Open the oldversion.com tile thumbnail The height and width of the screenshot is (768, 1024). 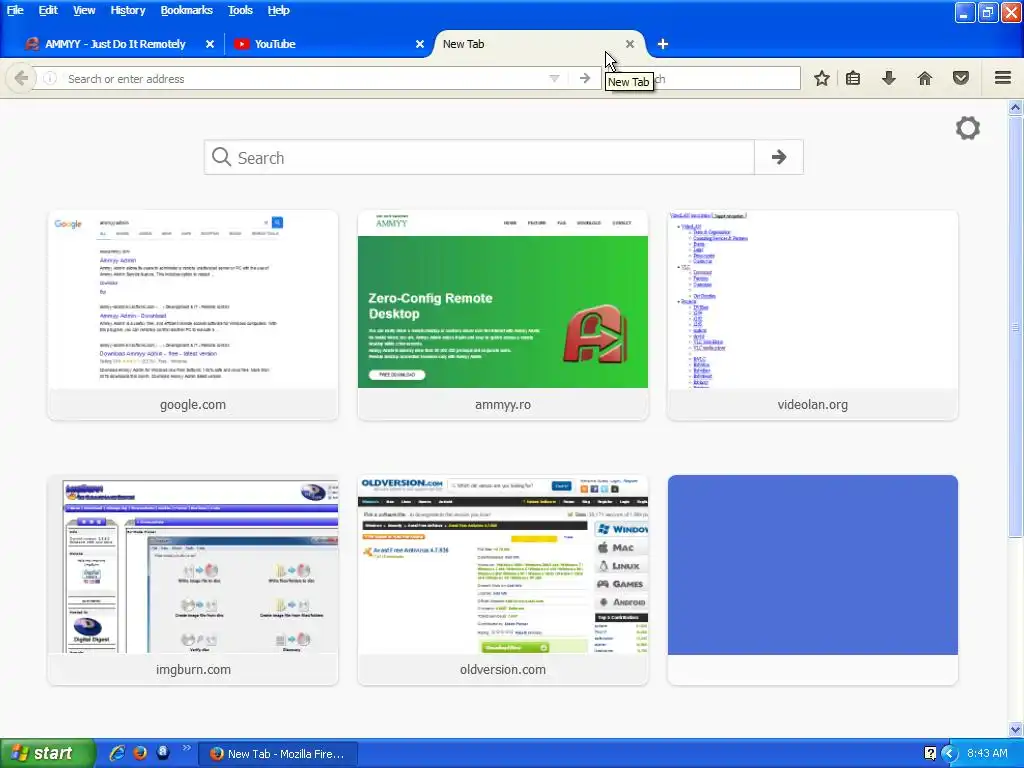(x=503, y=565)
